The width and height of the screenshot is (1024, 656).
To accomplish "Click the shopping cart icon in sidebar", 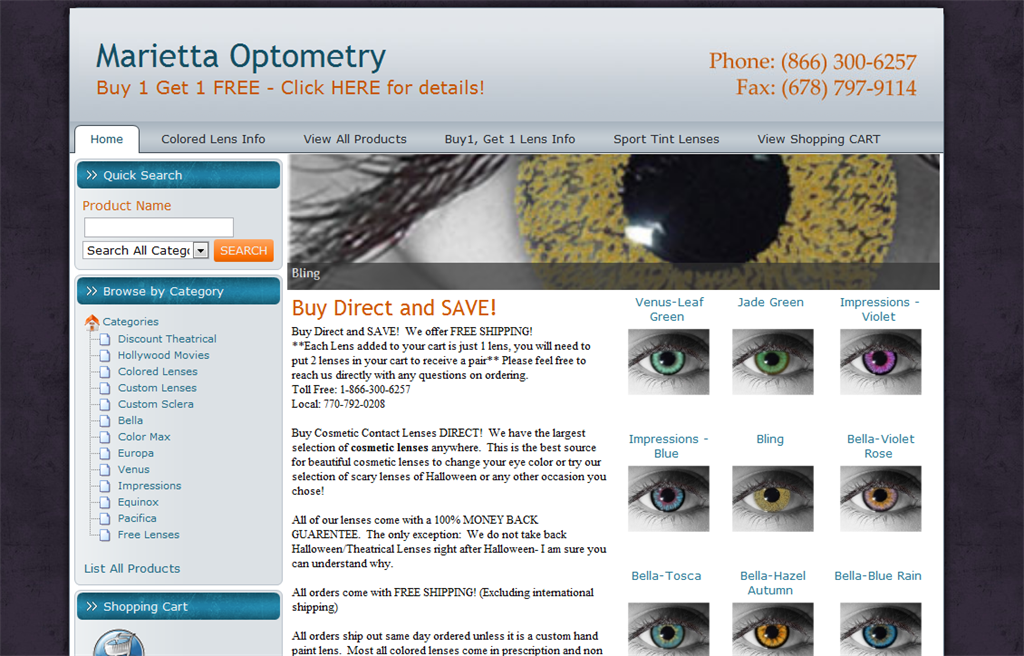I will [118, 643].
